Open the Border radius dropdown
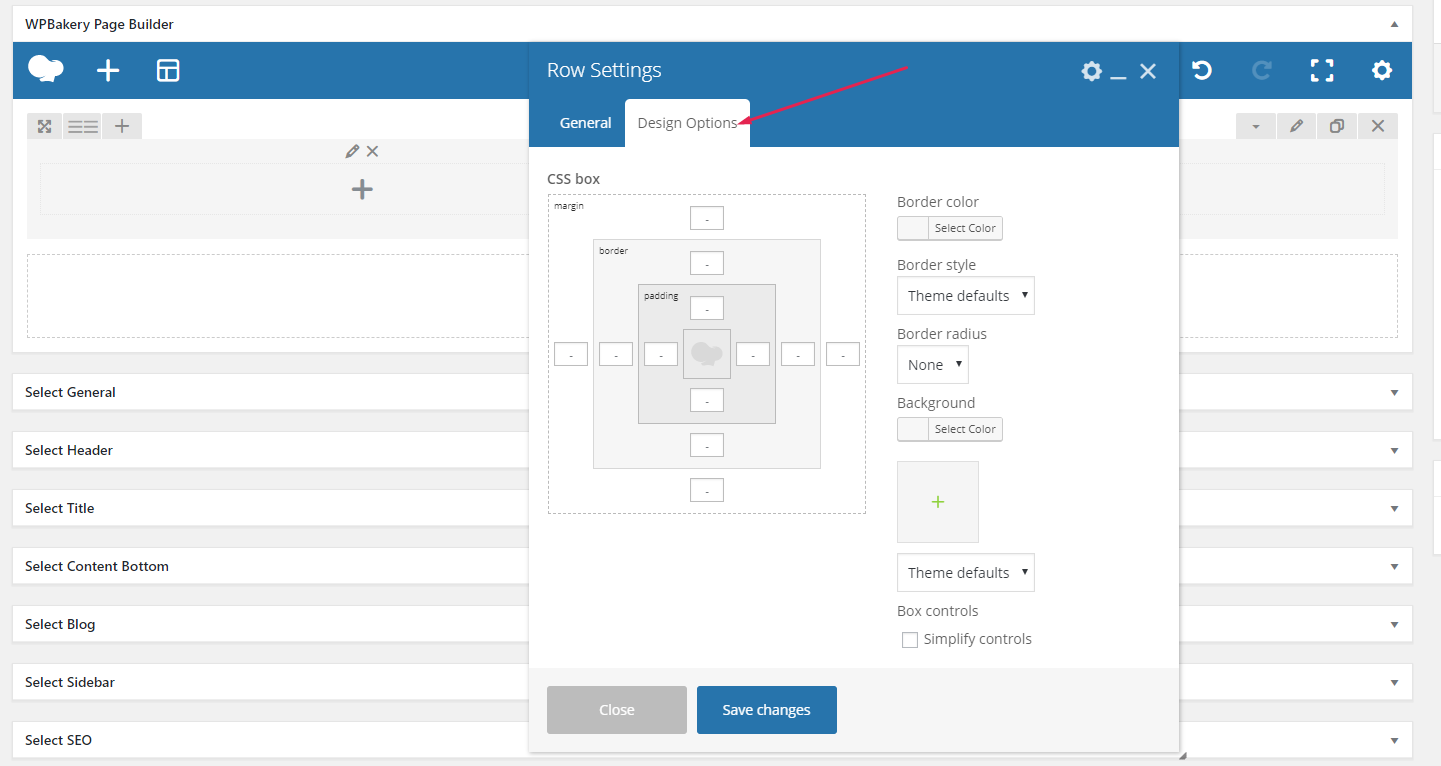Image resolution: width=1441 pixels, height=766 pixels. click(932, 365)
